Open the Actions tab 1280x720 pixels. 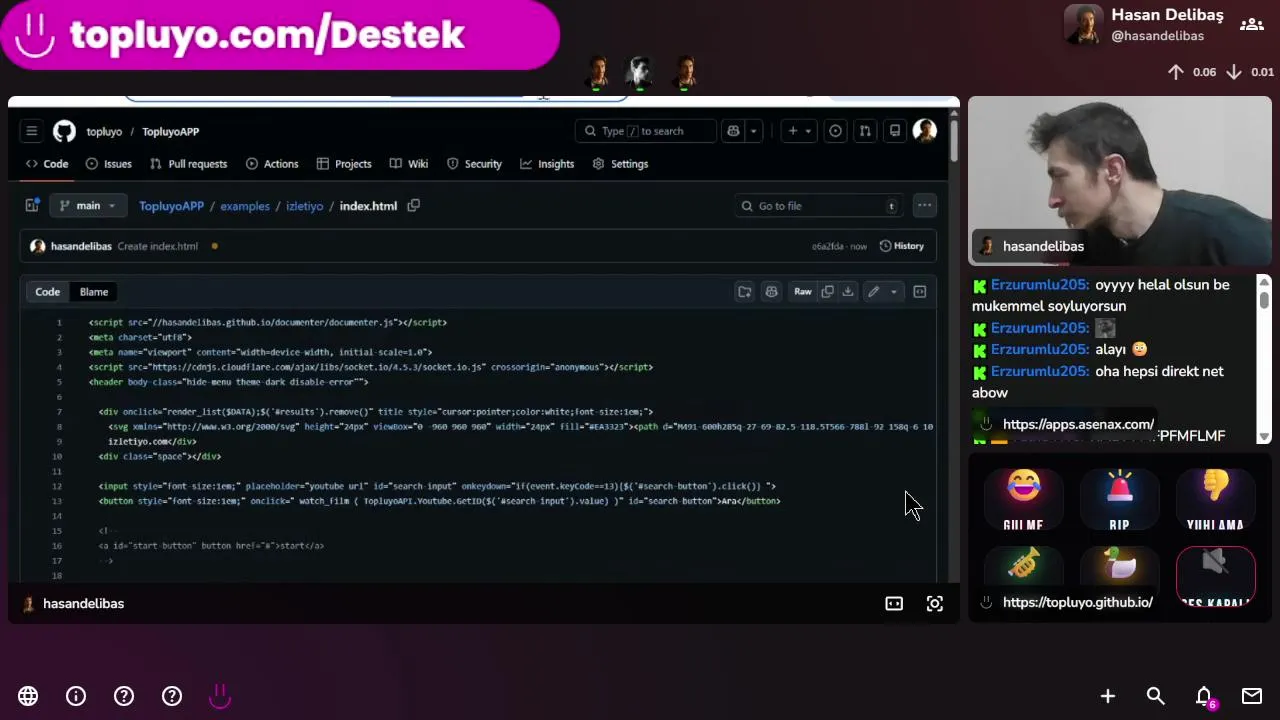(272, 164)
